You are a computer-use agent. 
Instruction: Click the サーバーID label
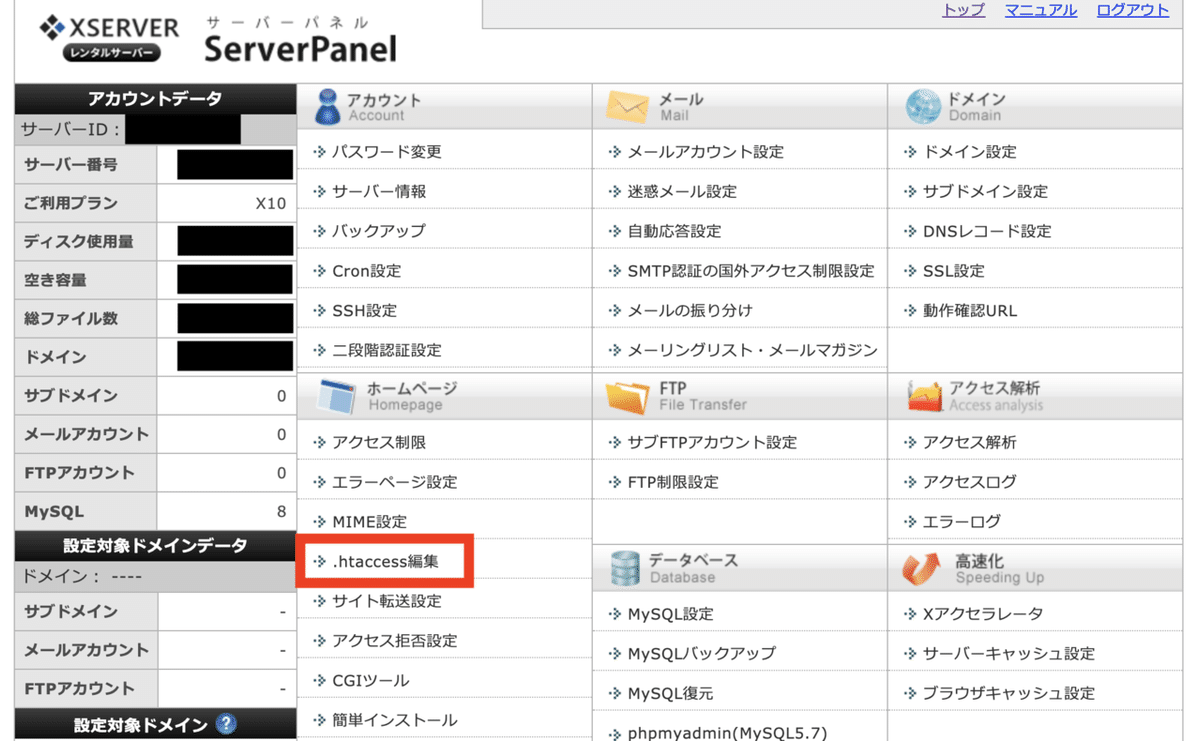click(70, 130)
